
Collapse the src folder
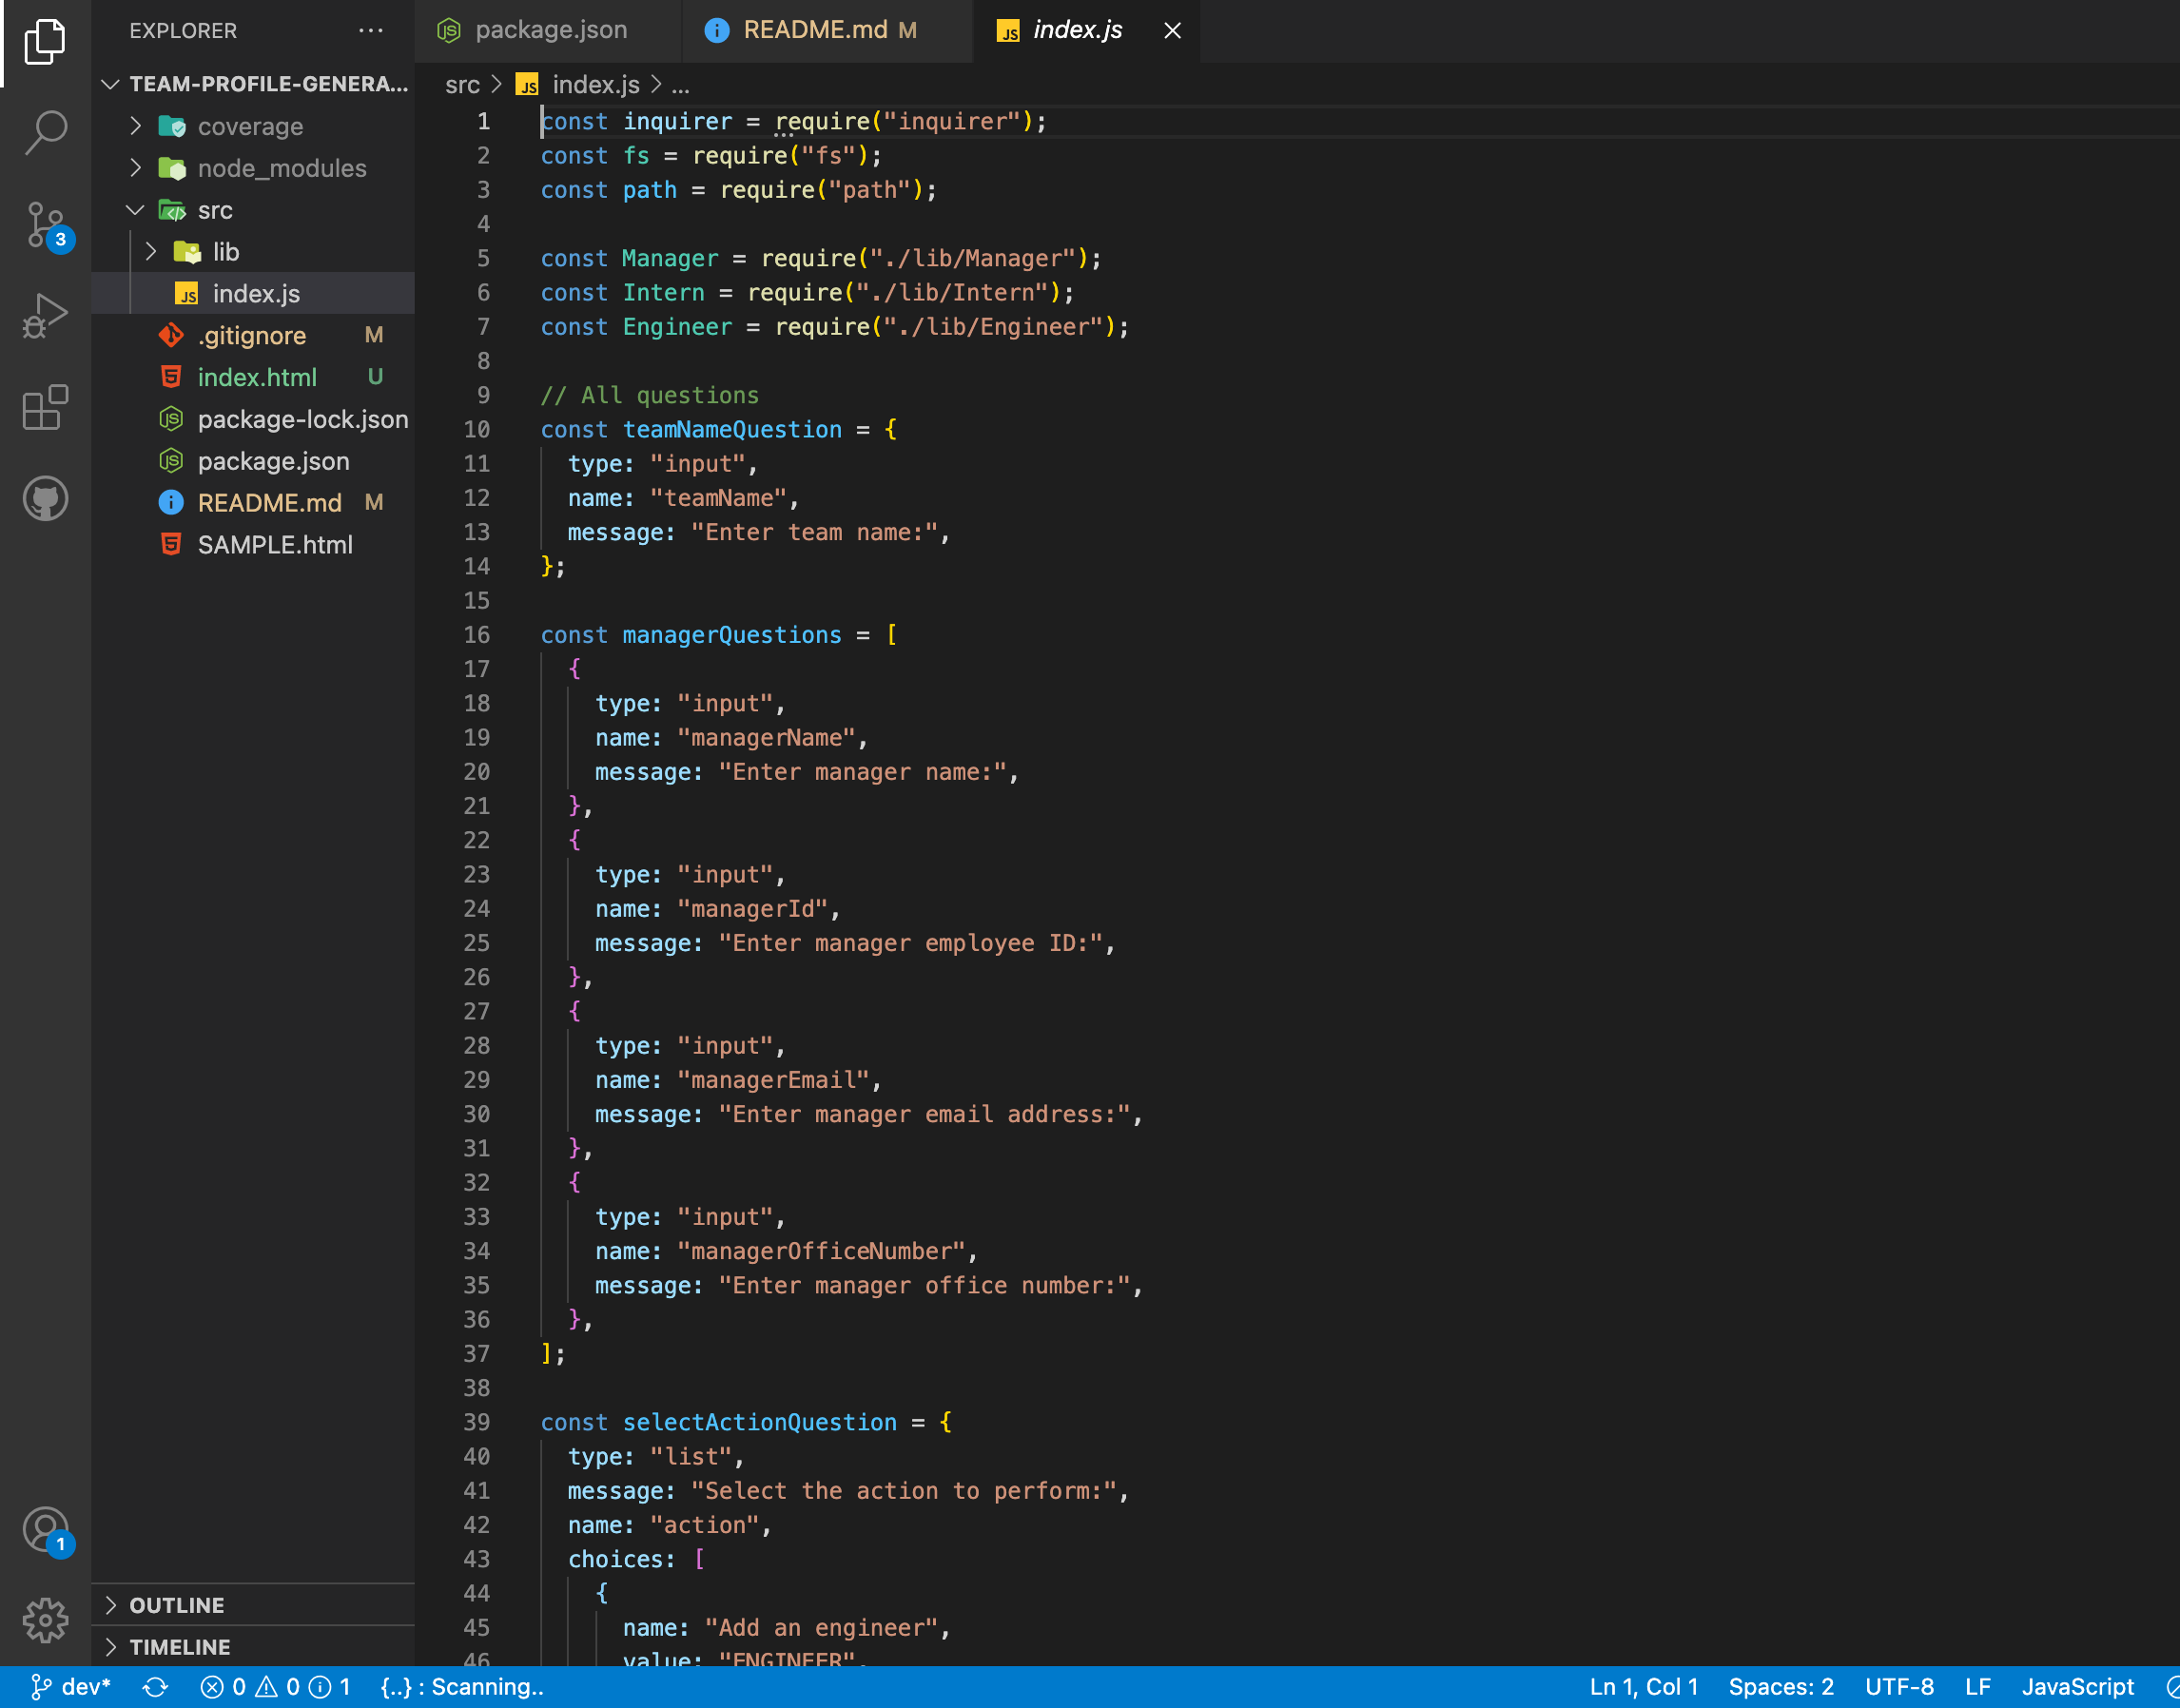[253, 211]
